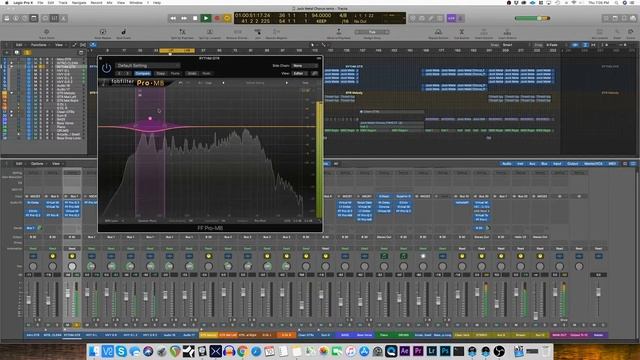The width and height of the screenshot is (640, 360).
Task: Open the Editors scissors button
Action: pos(64,18)
